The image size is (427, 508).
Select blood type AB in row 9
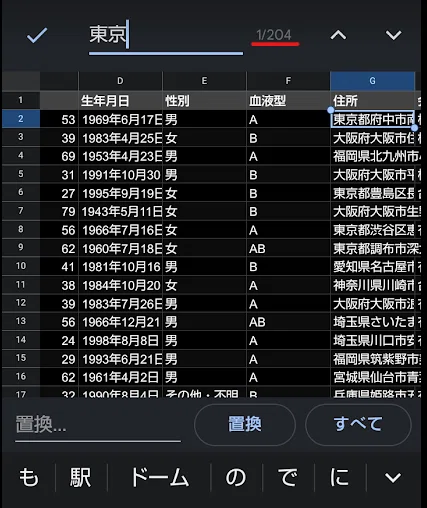[x=288, y=249]
